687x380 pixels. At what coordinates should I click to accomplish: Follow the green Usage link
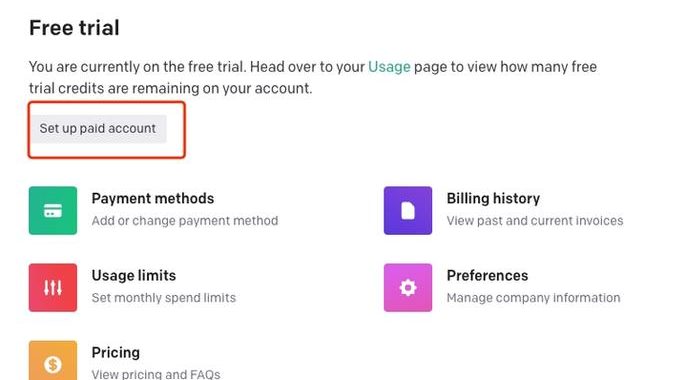click(389, 67)
